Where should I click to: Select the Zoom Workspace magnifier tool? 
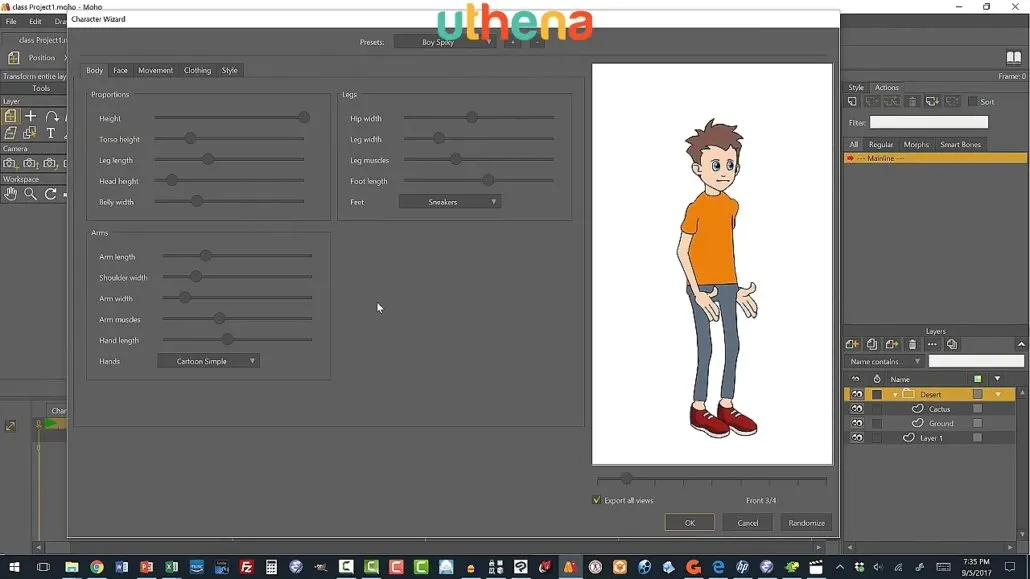(30, 194)
